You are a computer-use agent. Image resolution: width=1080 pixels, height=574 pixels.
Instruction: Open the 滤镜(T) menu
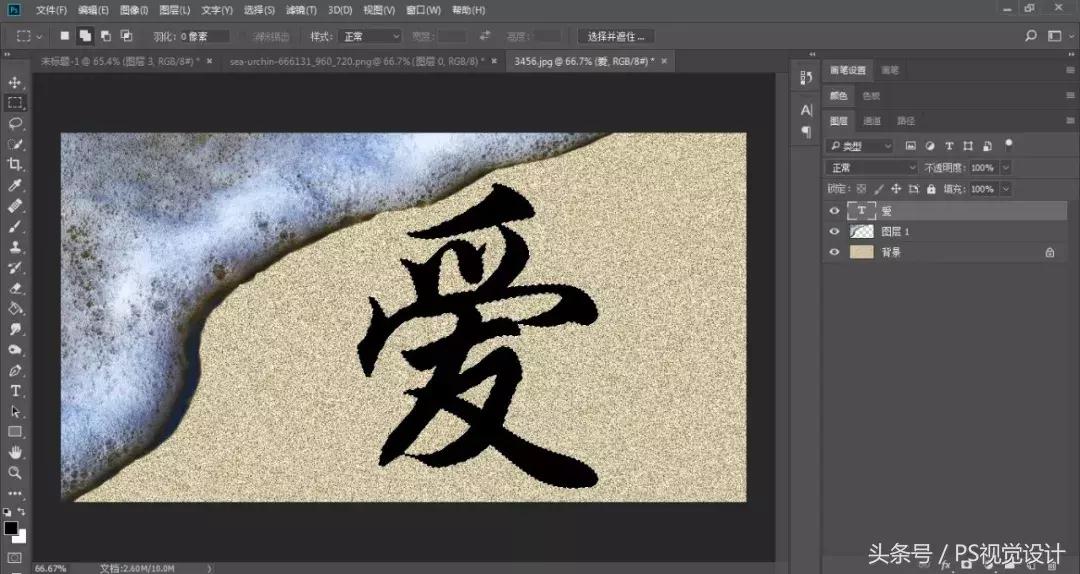pos(302,10)
